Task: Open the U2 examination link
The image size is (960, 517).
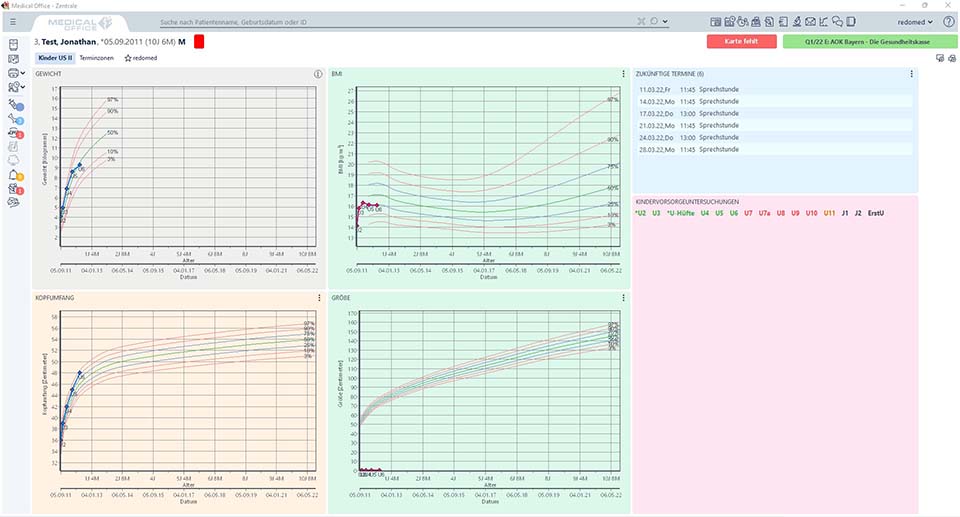Action: point(640,213)
